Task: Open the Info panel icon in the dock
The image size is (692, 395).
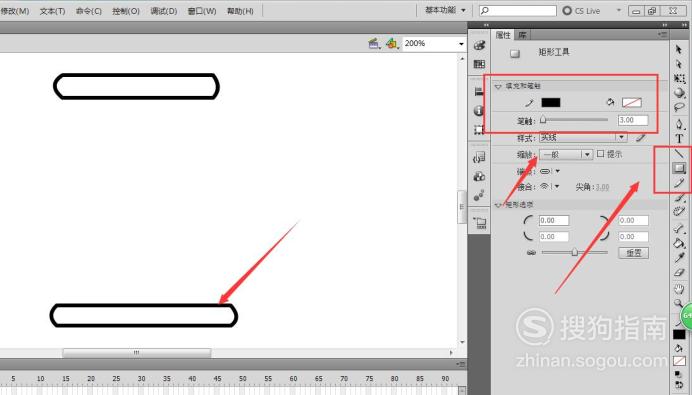Action: (479, 110)
